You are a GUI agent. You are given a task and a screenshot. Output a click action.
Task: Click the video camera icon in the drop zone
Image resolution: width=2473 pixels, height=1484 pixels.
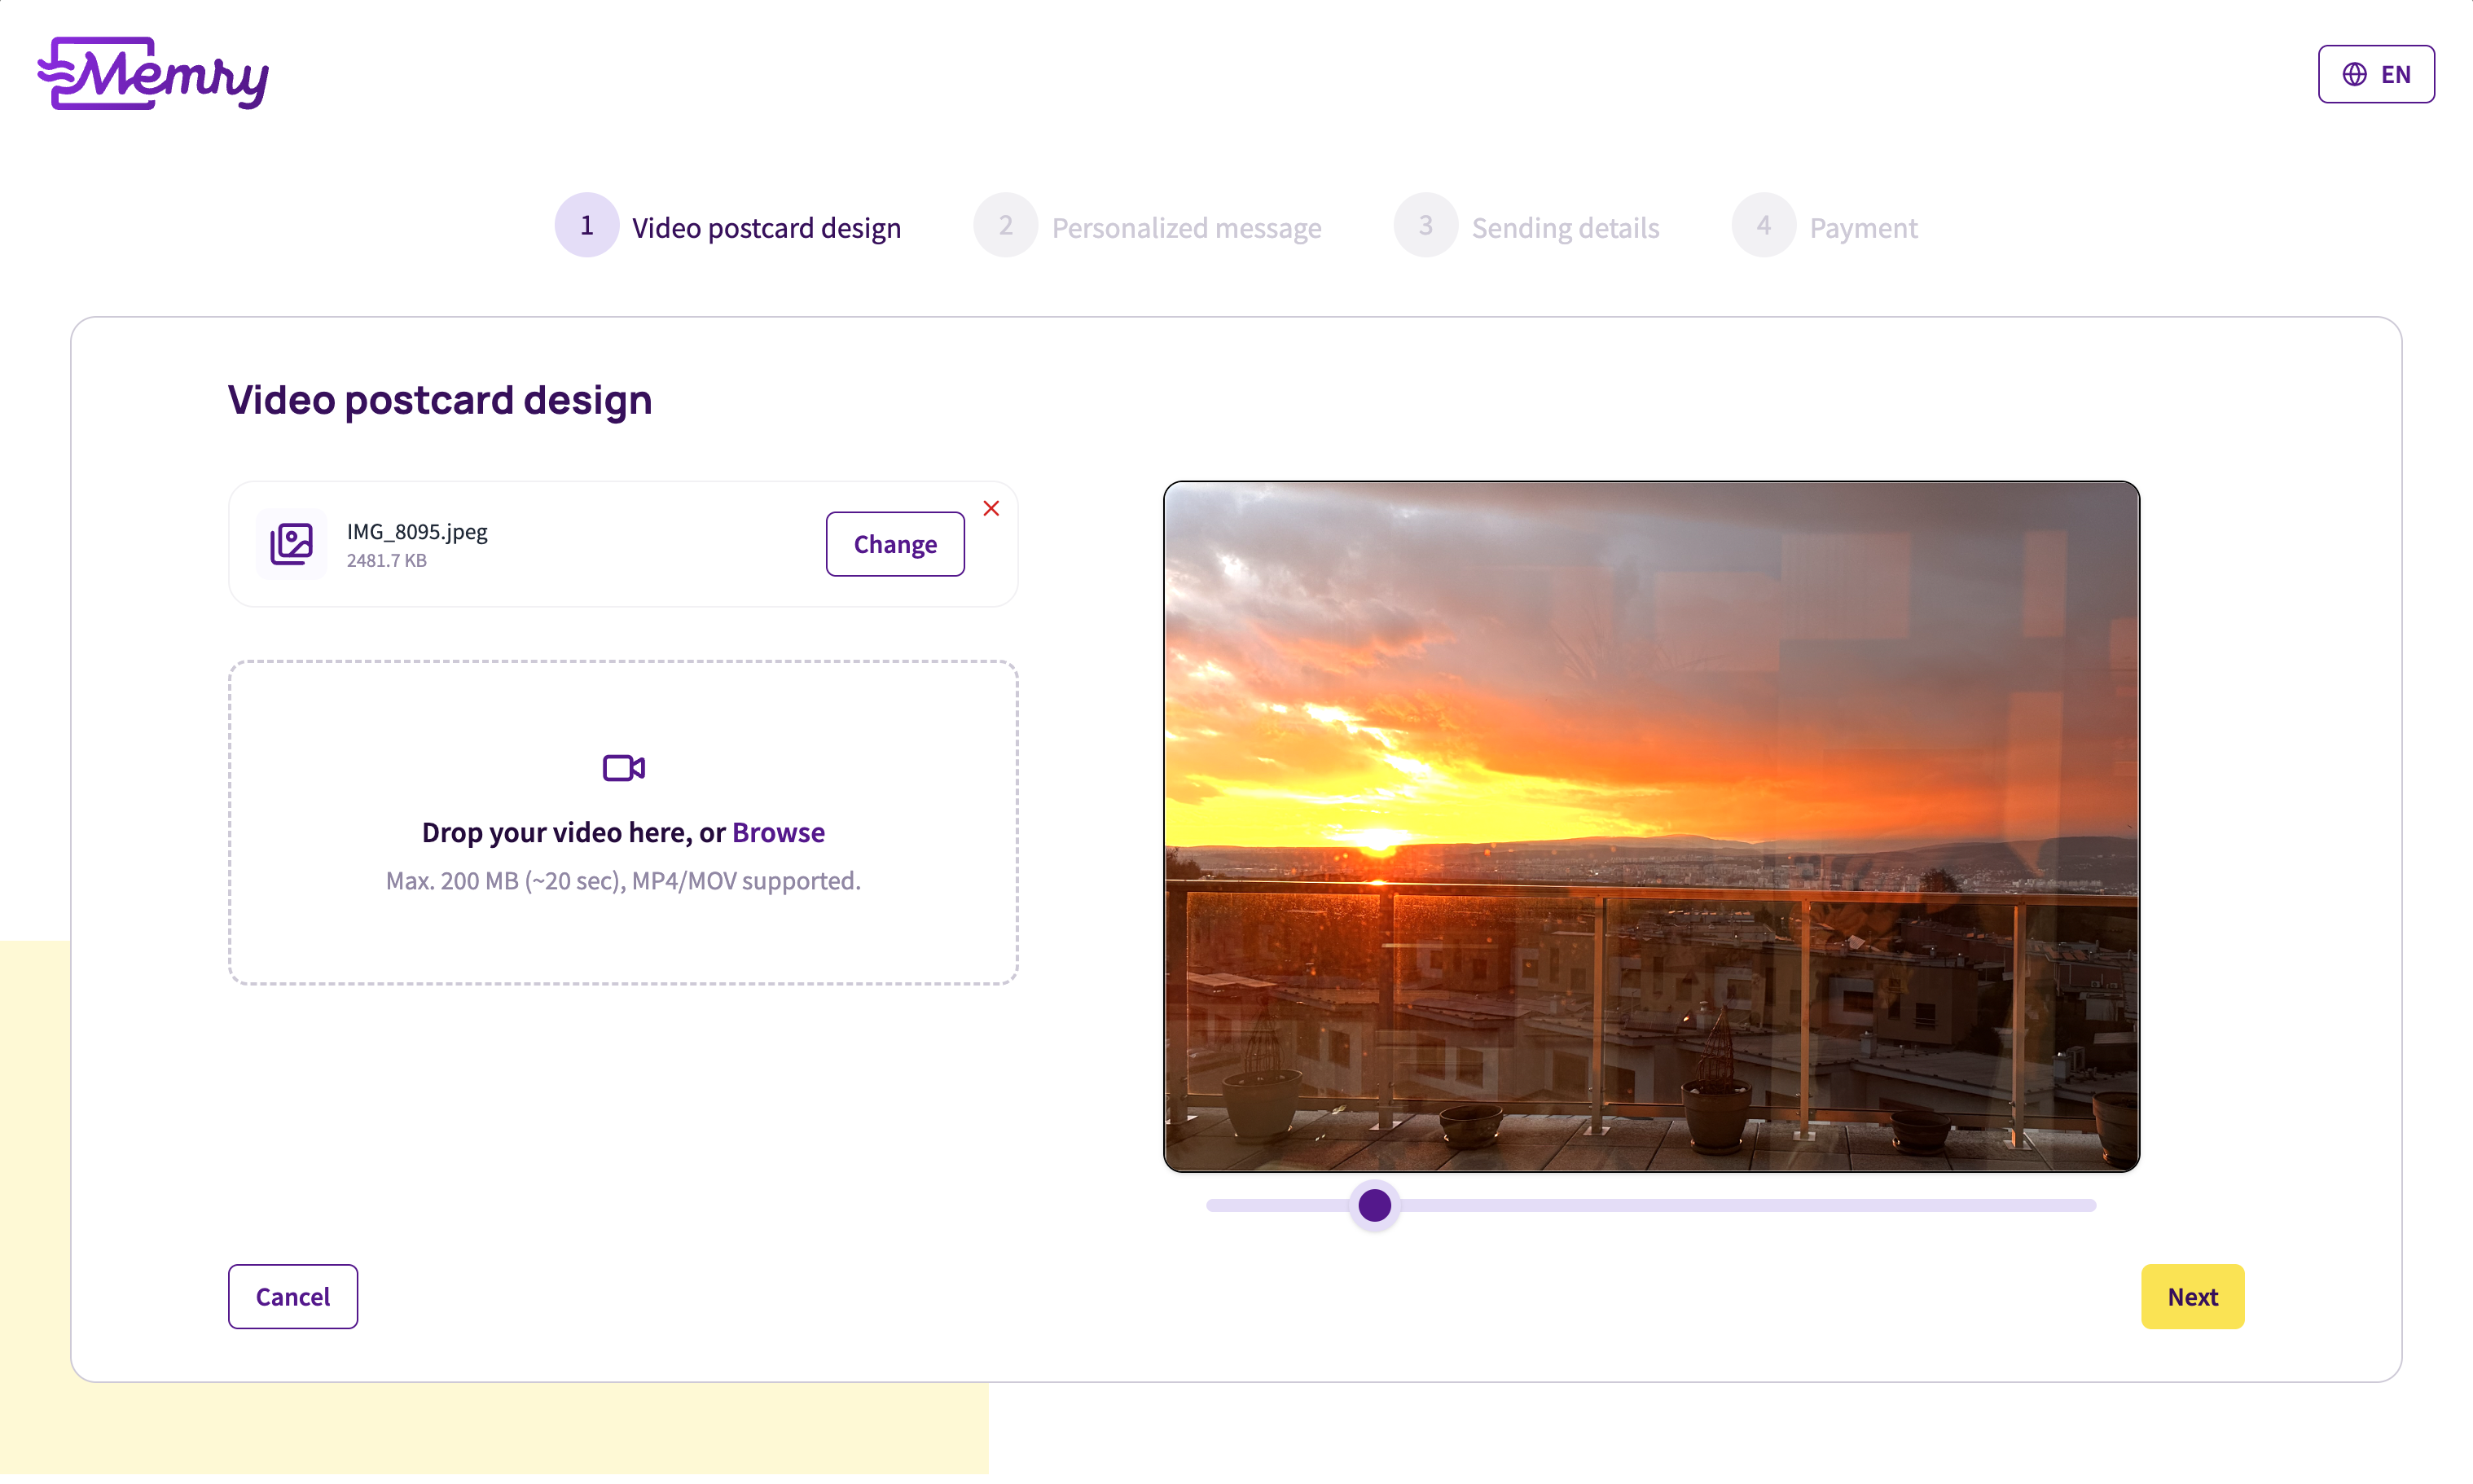pyautogui.click(x=623, y=767)
